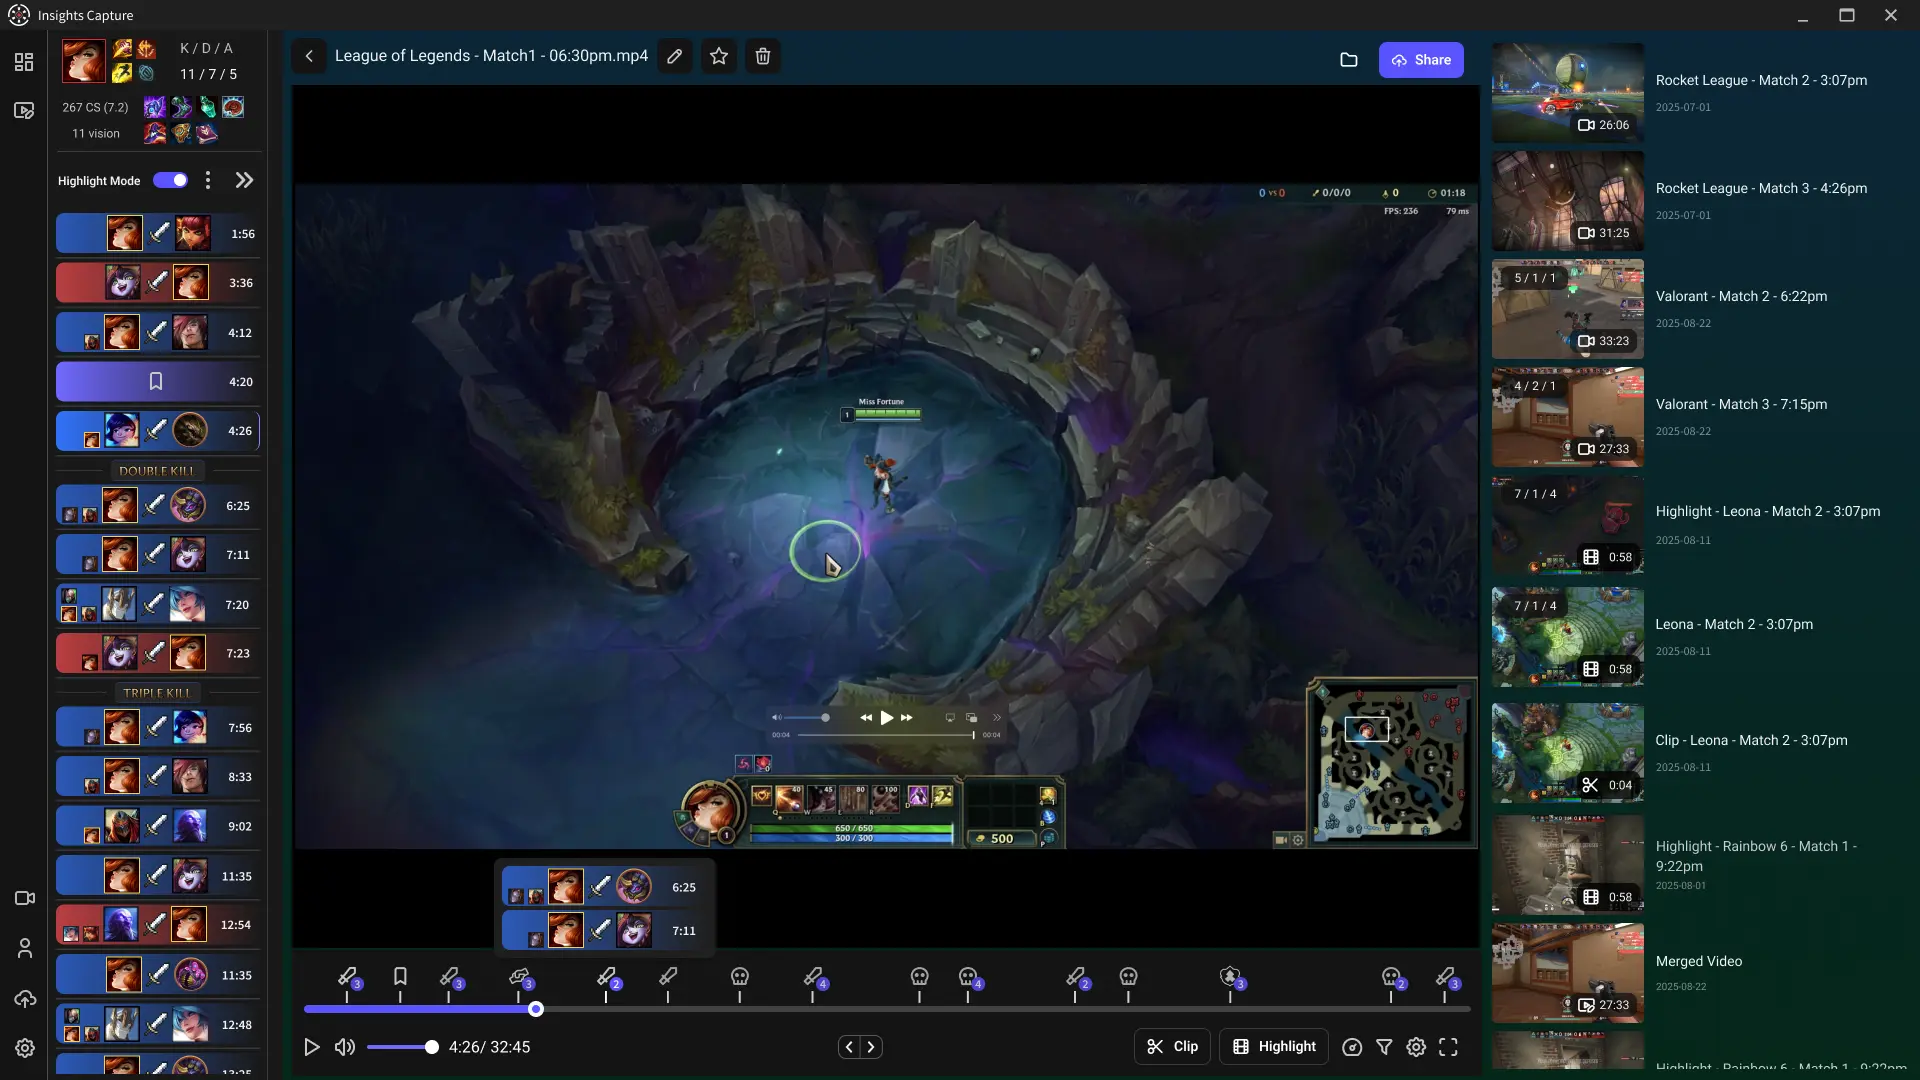The width and height of the screenshot is (1920, 1080).
Task: Jump to previous event arrow
Action: click(849, 1047)
